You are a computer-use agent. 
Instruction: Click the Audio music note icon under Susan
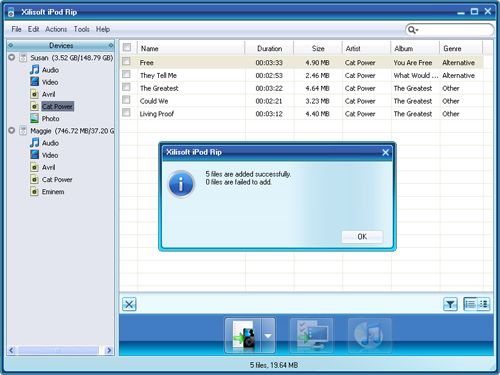(34, 70)
